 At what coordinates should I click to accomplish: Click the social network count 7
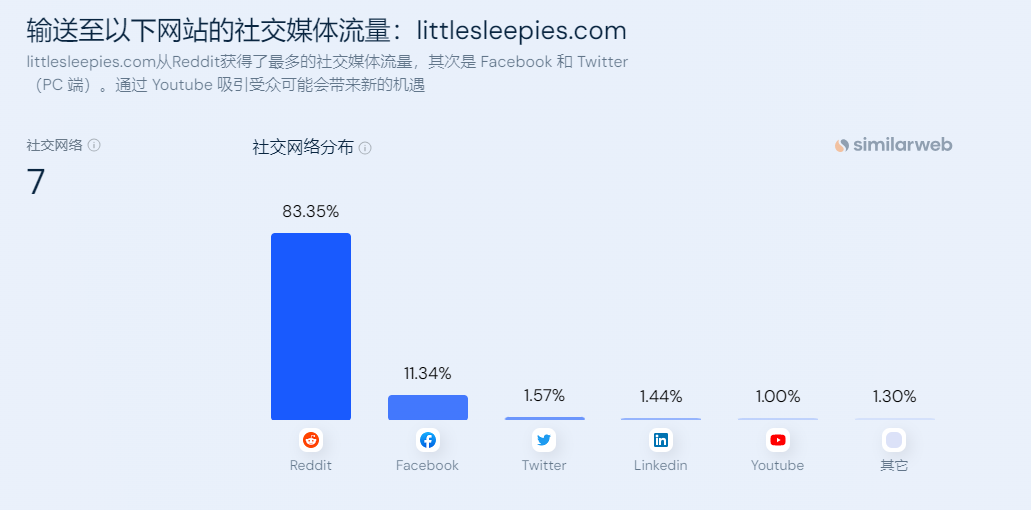click(x=36, y=182)
